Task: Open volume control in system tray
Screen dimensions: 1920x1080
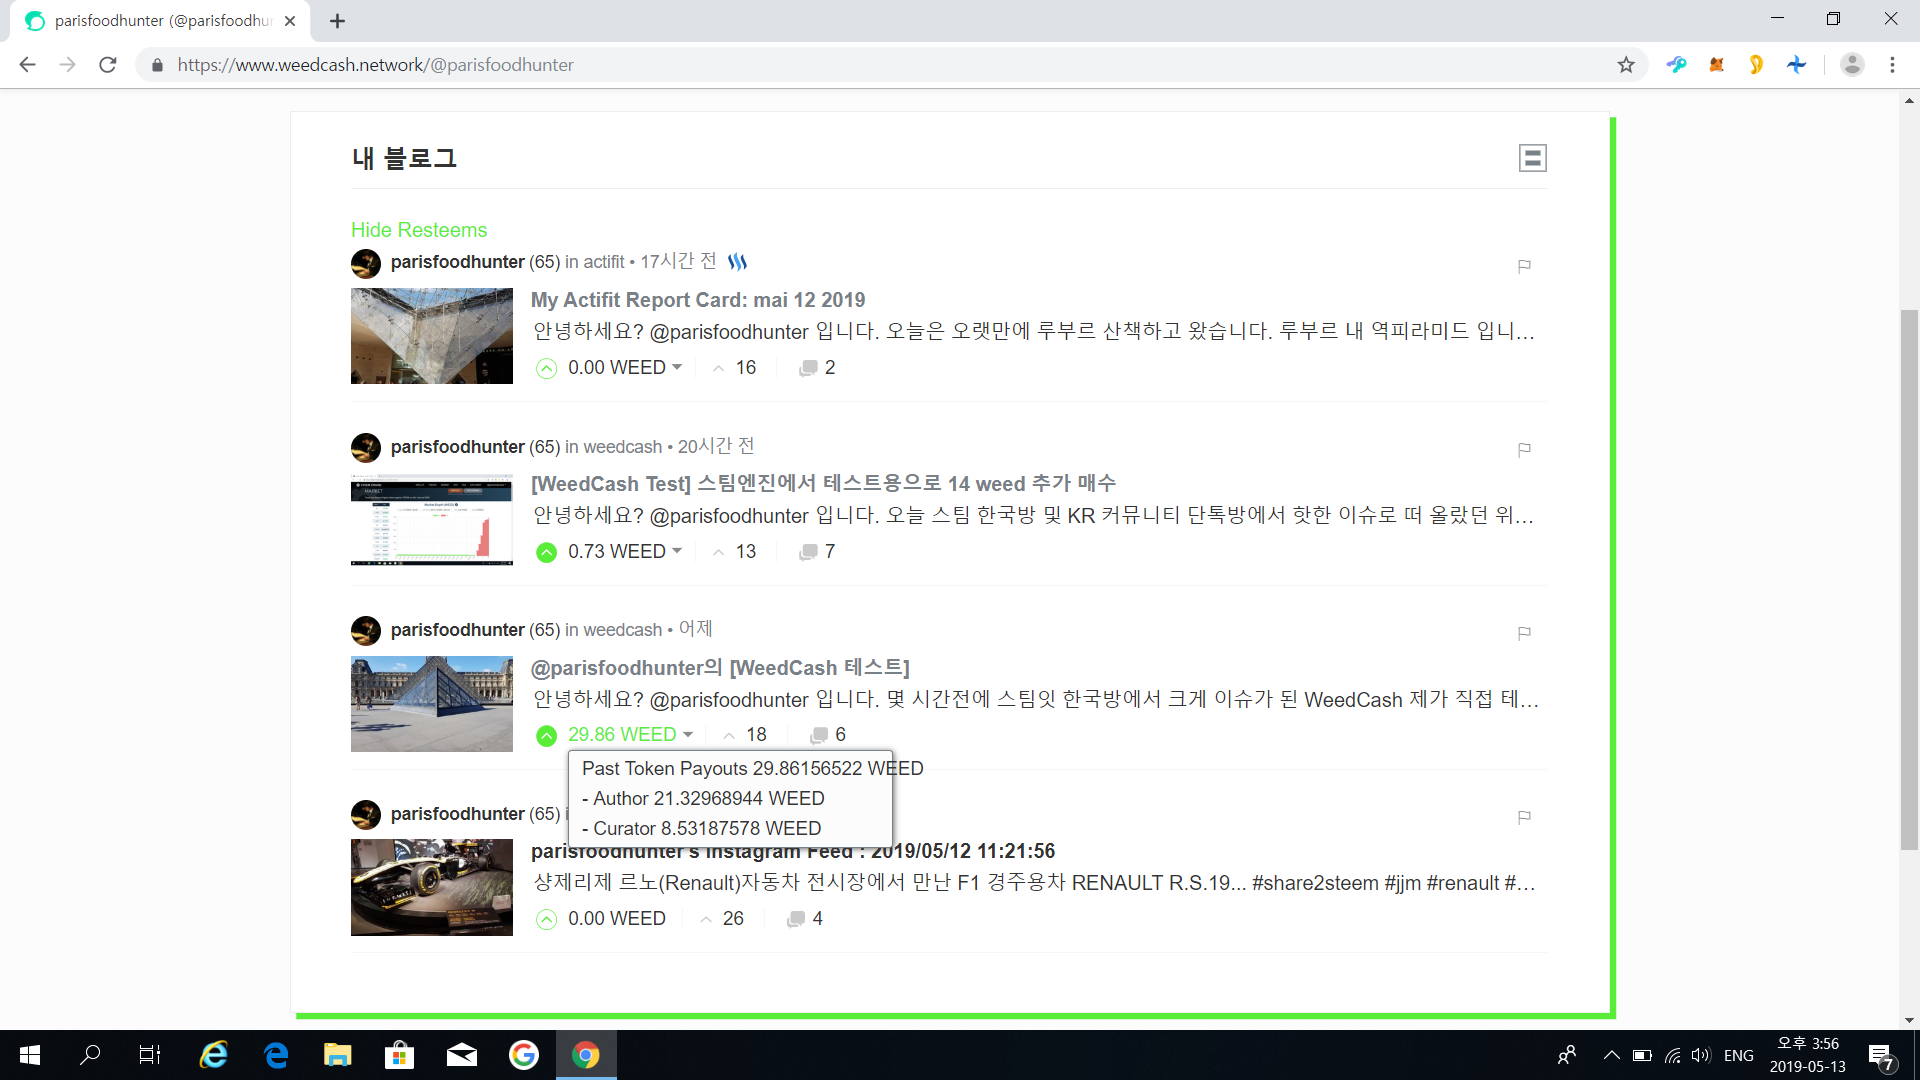Action: (1700, 1055)
